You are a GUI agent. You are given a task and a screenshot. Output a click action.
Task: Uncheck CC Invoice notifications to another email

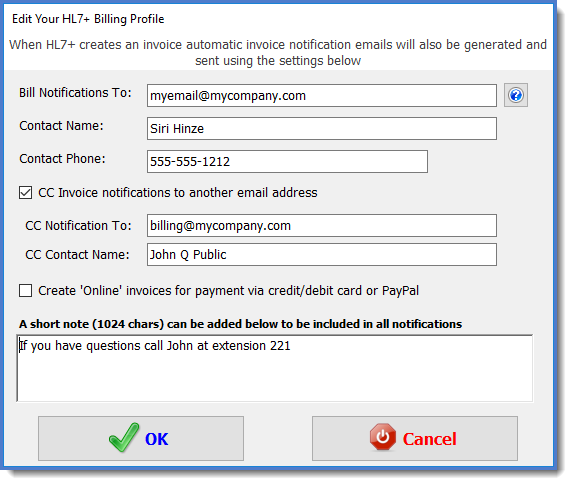(x=26, y=193)
